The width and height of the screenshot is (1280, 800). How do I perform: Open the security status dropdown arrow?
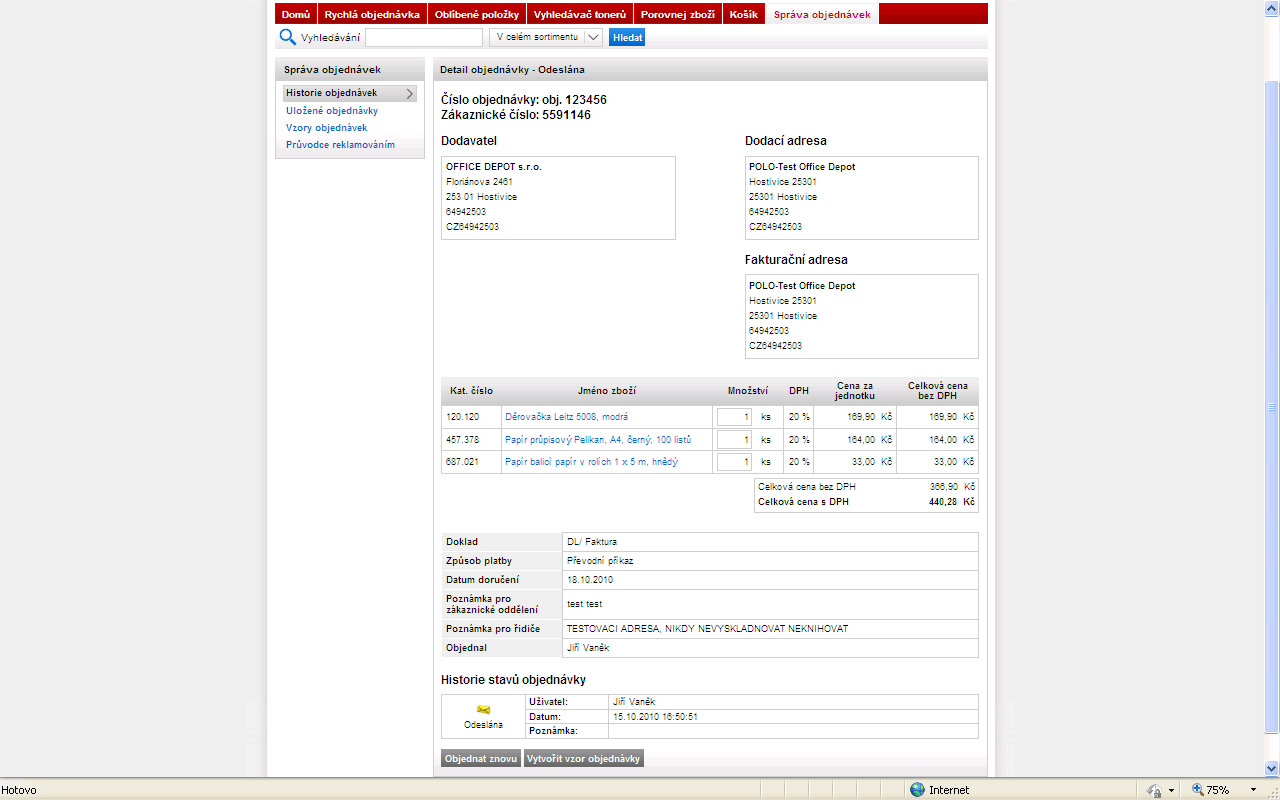point(1171,790)
